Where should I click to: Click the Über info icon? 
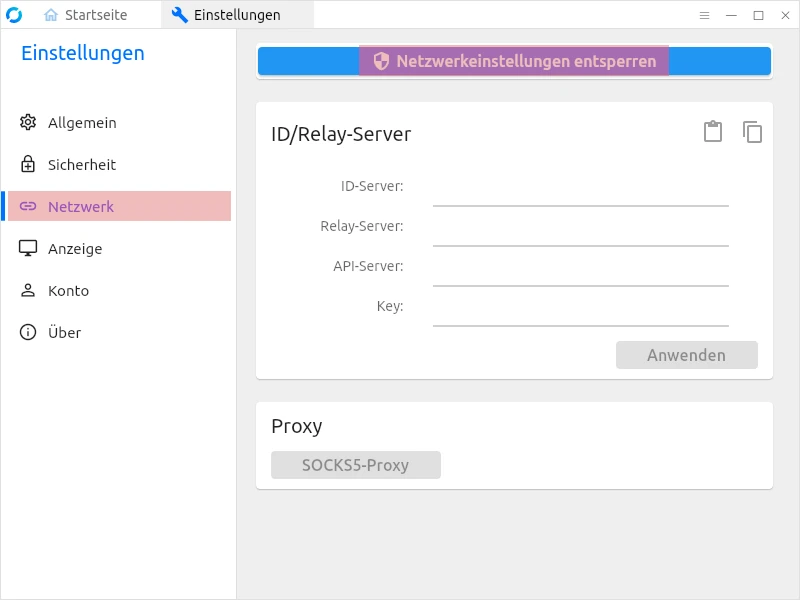29,332
